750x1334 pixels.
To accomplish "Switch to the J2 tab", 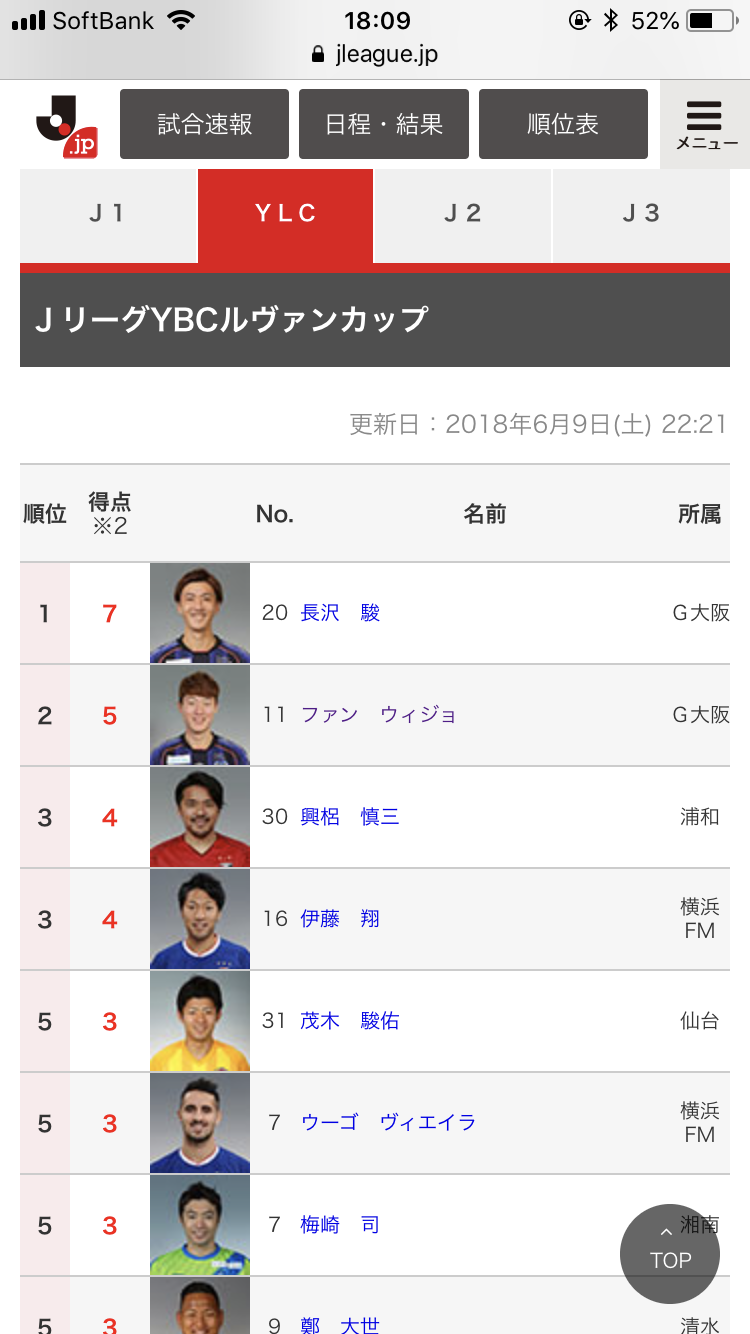I will point(462,214).
